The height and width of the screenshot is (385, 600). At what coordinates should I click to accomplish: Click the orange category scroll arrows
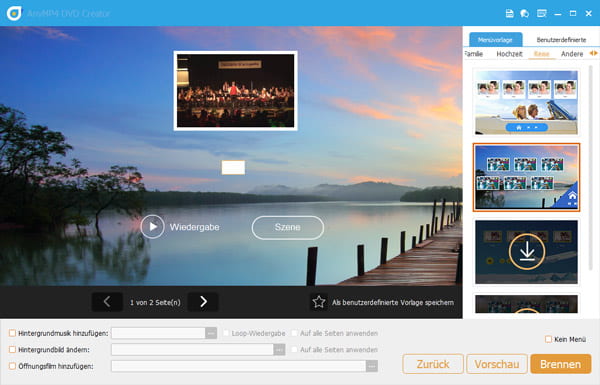click(593, 53)
